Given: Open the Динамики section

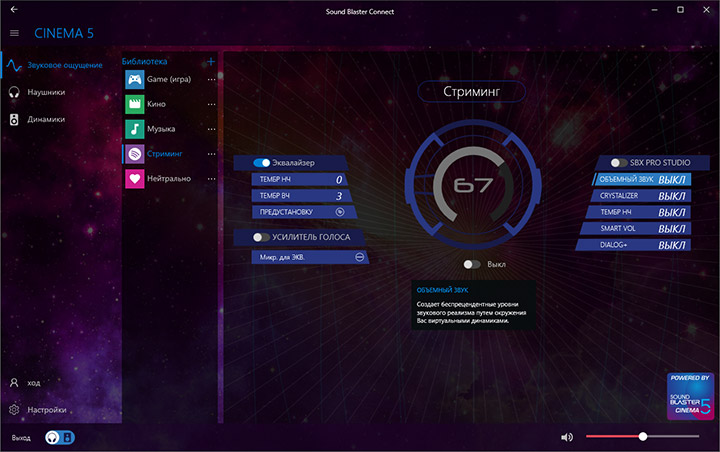Looking at the screenshot, I should pos(46,119).
